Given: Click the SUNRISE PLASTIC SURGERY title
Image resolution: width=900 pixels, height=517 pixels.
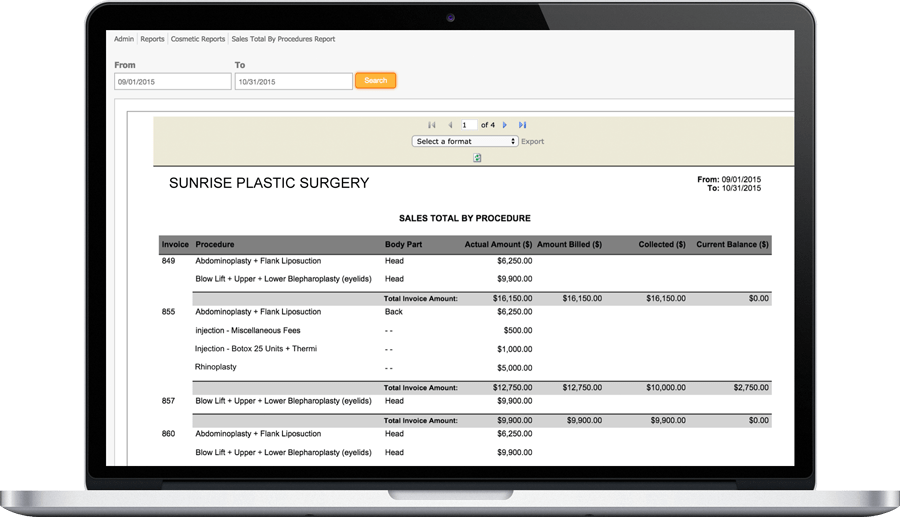Looking at the screenshot, I should [x=269, y=183].
